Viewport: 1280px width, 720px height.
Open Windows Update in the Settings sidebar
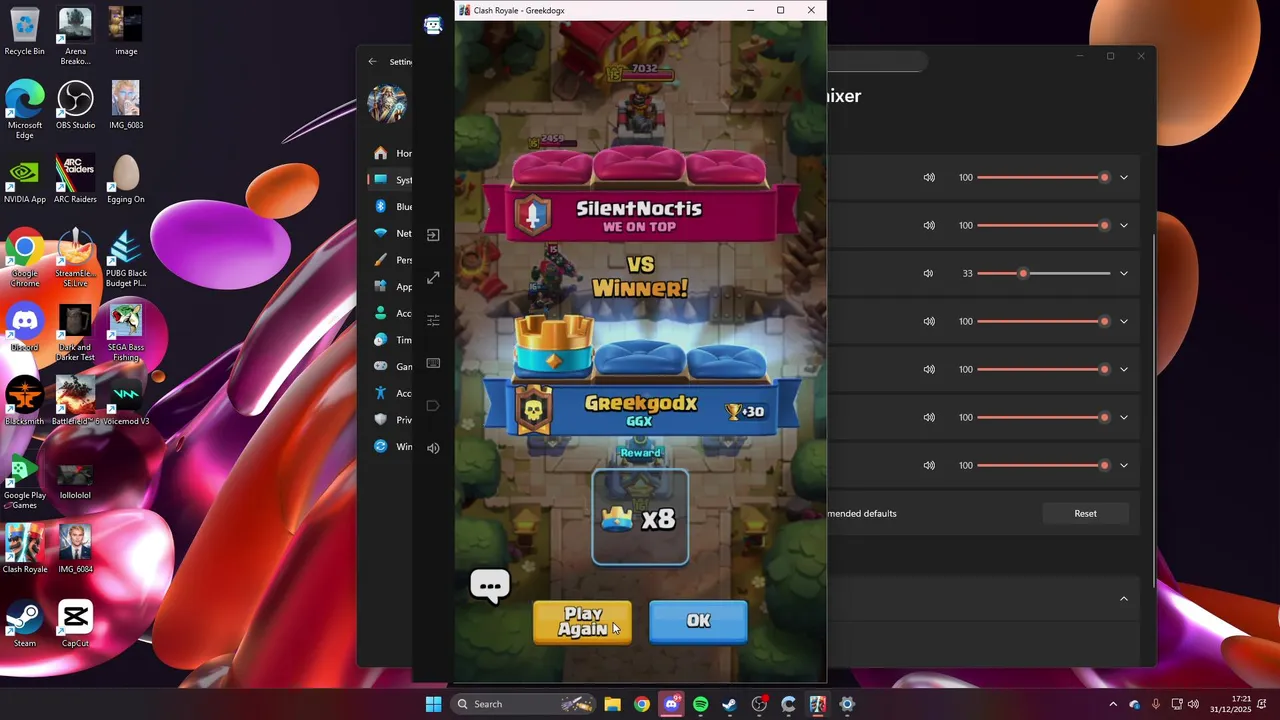coord(391,446)
